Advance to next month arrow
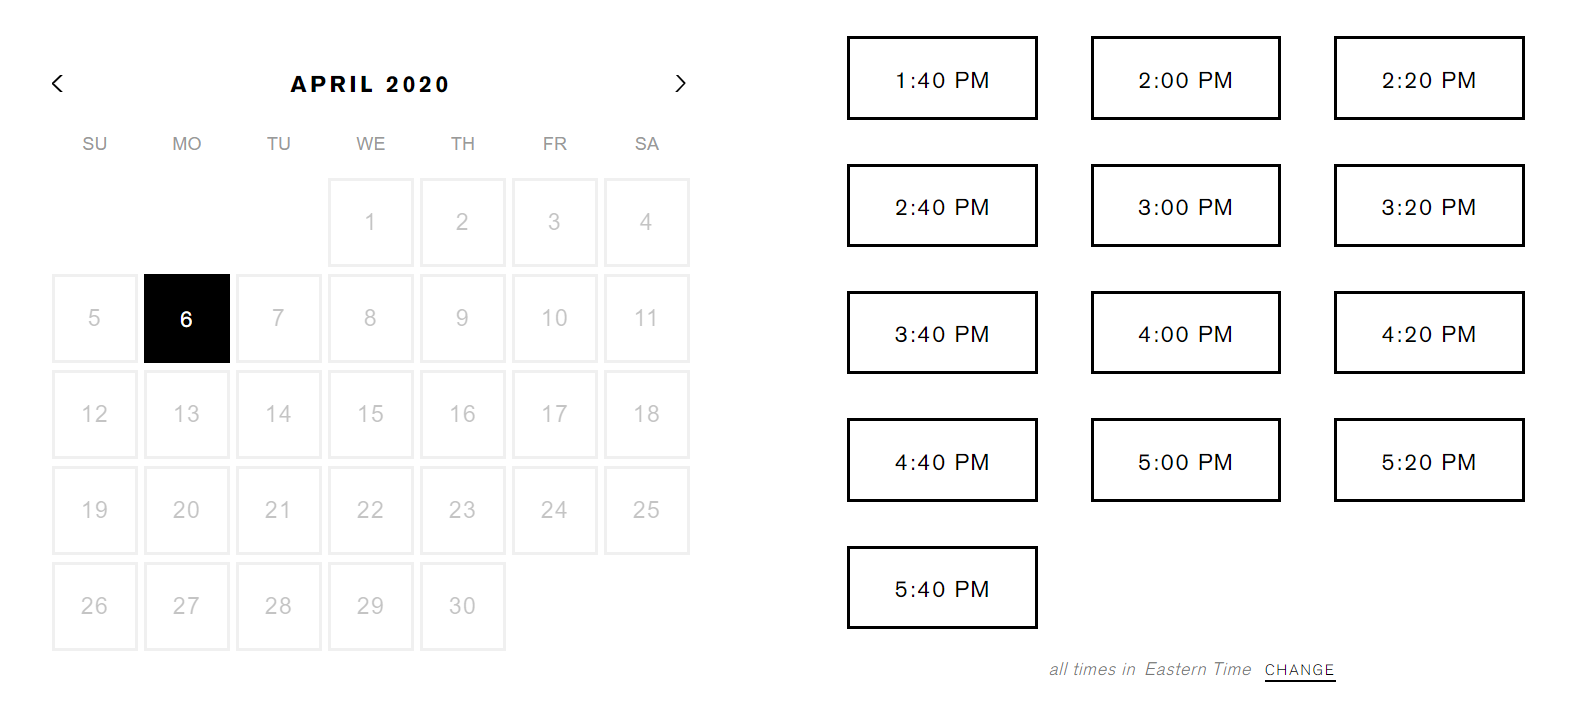Screen dimensions: 1591x722 (x=680, y=84)
